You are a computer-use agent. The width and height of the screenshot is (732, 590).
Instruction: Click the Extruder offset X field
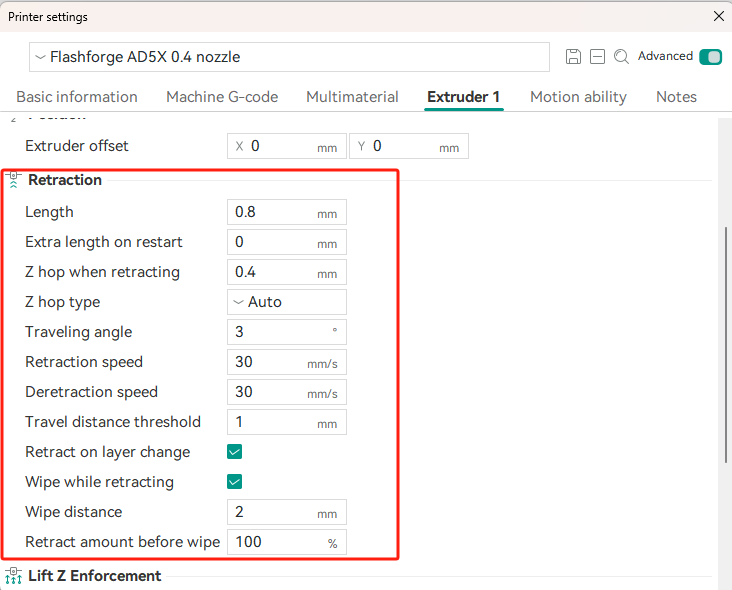pos(287,146)
